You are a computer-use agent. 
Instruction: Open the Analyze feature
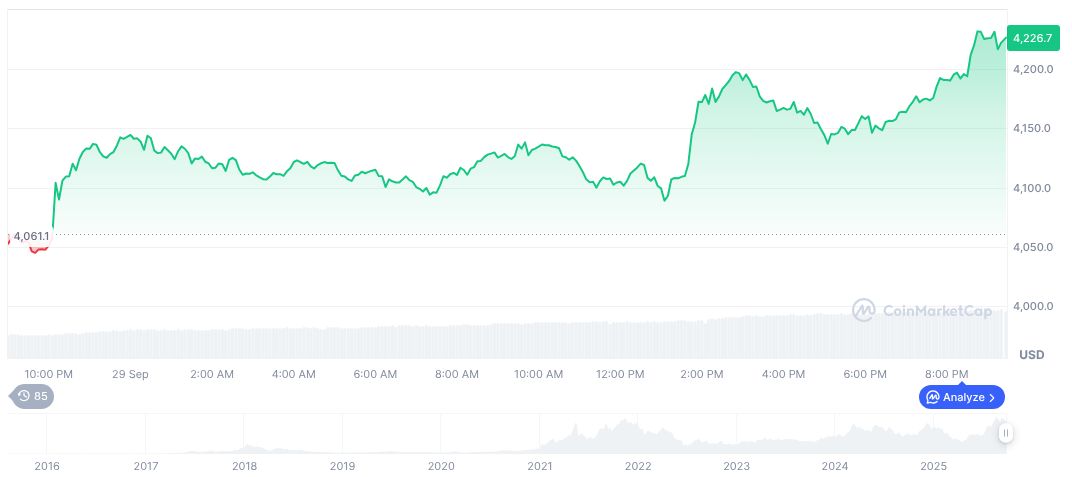[961, 397]
